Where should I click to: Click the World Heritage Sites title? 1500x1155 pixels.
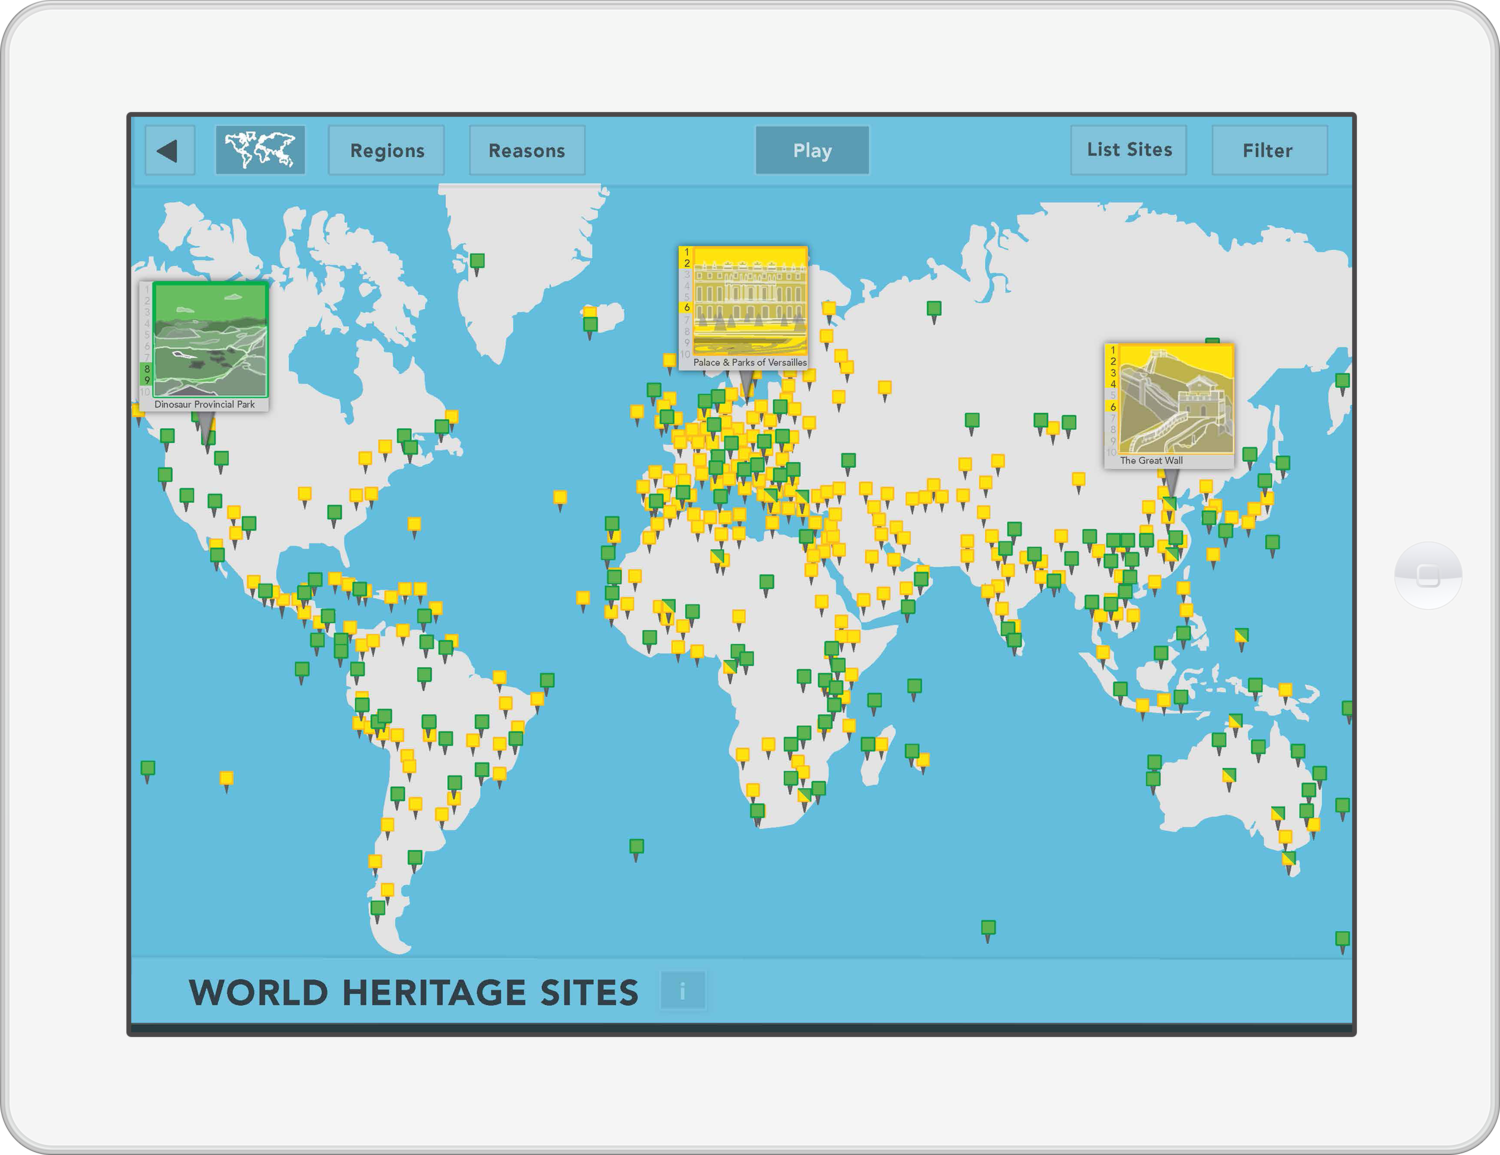tap(414, 993)
